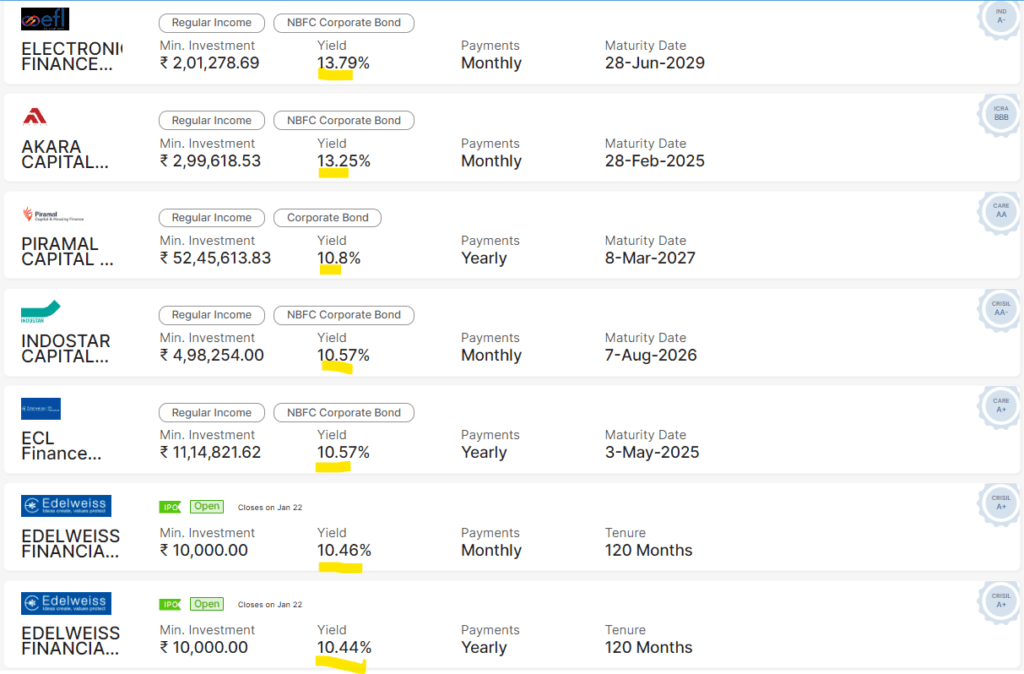Click the Corporate Bond tag on Piramal Capital
1024x674 pixels.
pyautogui.click(x=327, y=217)
